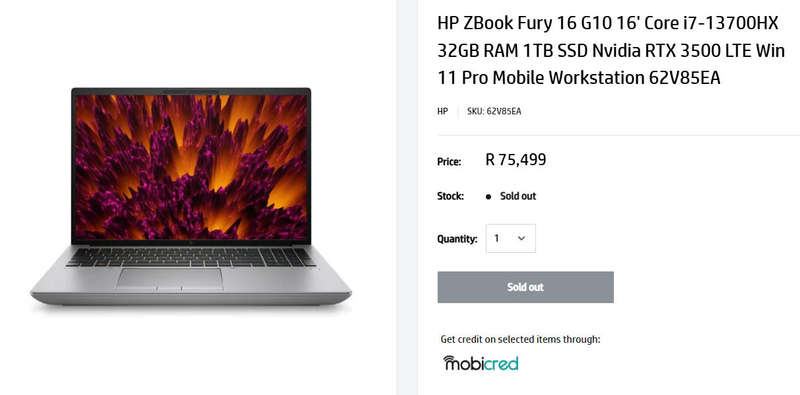The width and height of the screenshot is (800, 395).
Task: Click the laptop screen wallpaper in image
Action: 191,167
